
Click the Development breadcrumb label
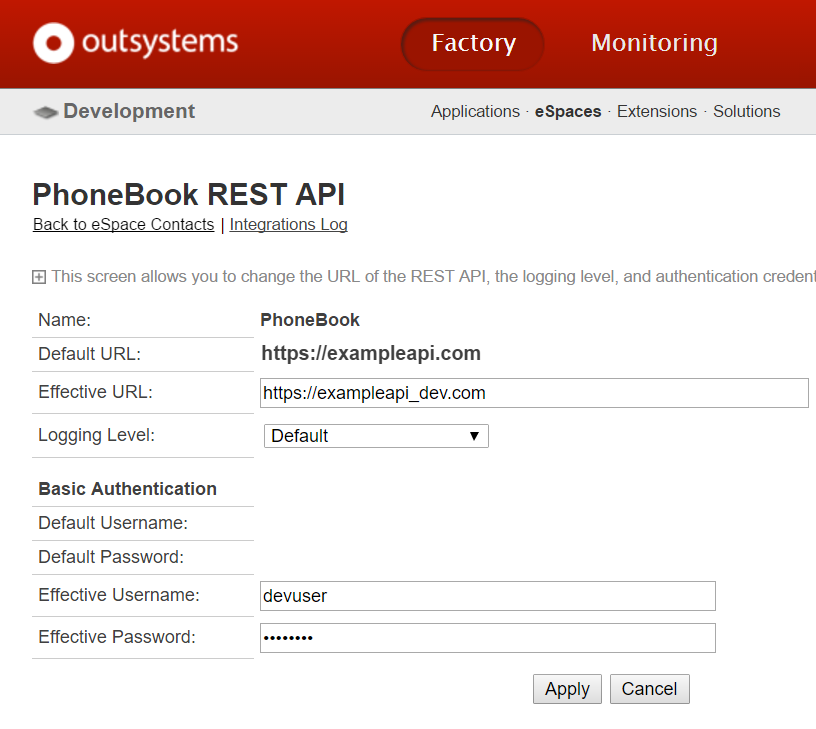point(128,111)
